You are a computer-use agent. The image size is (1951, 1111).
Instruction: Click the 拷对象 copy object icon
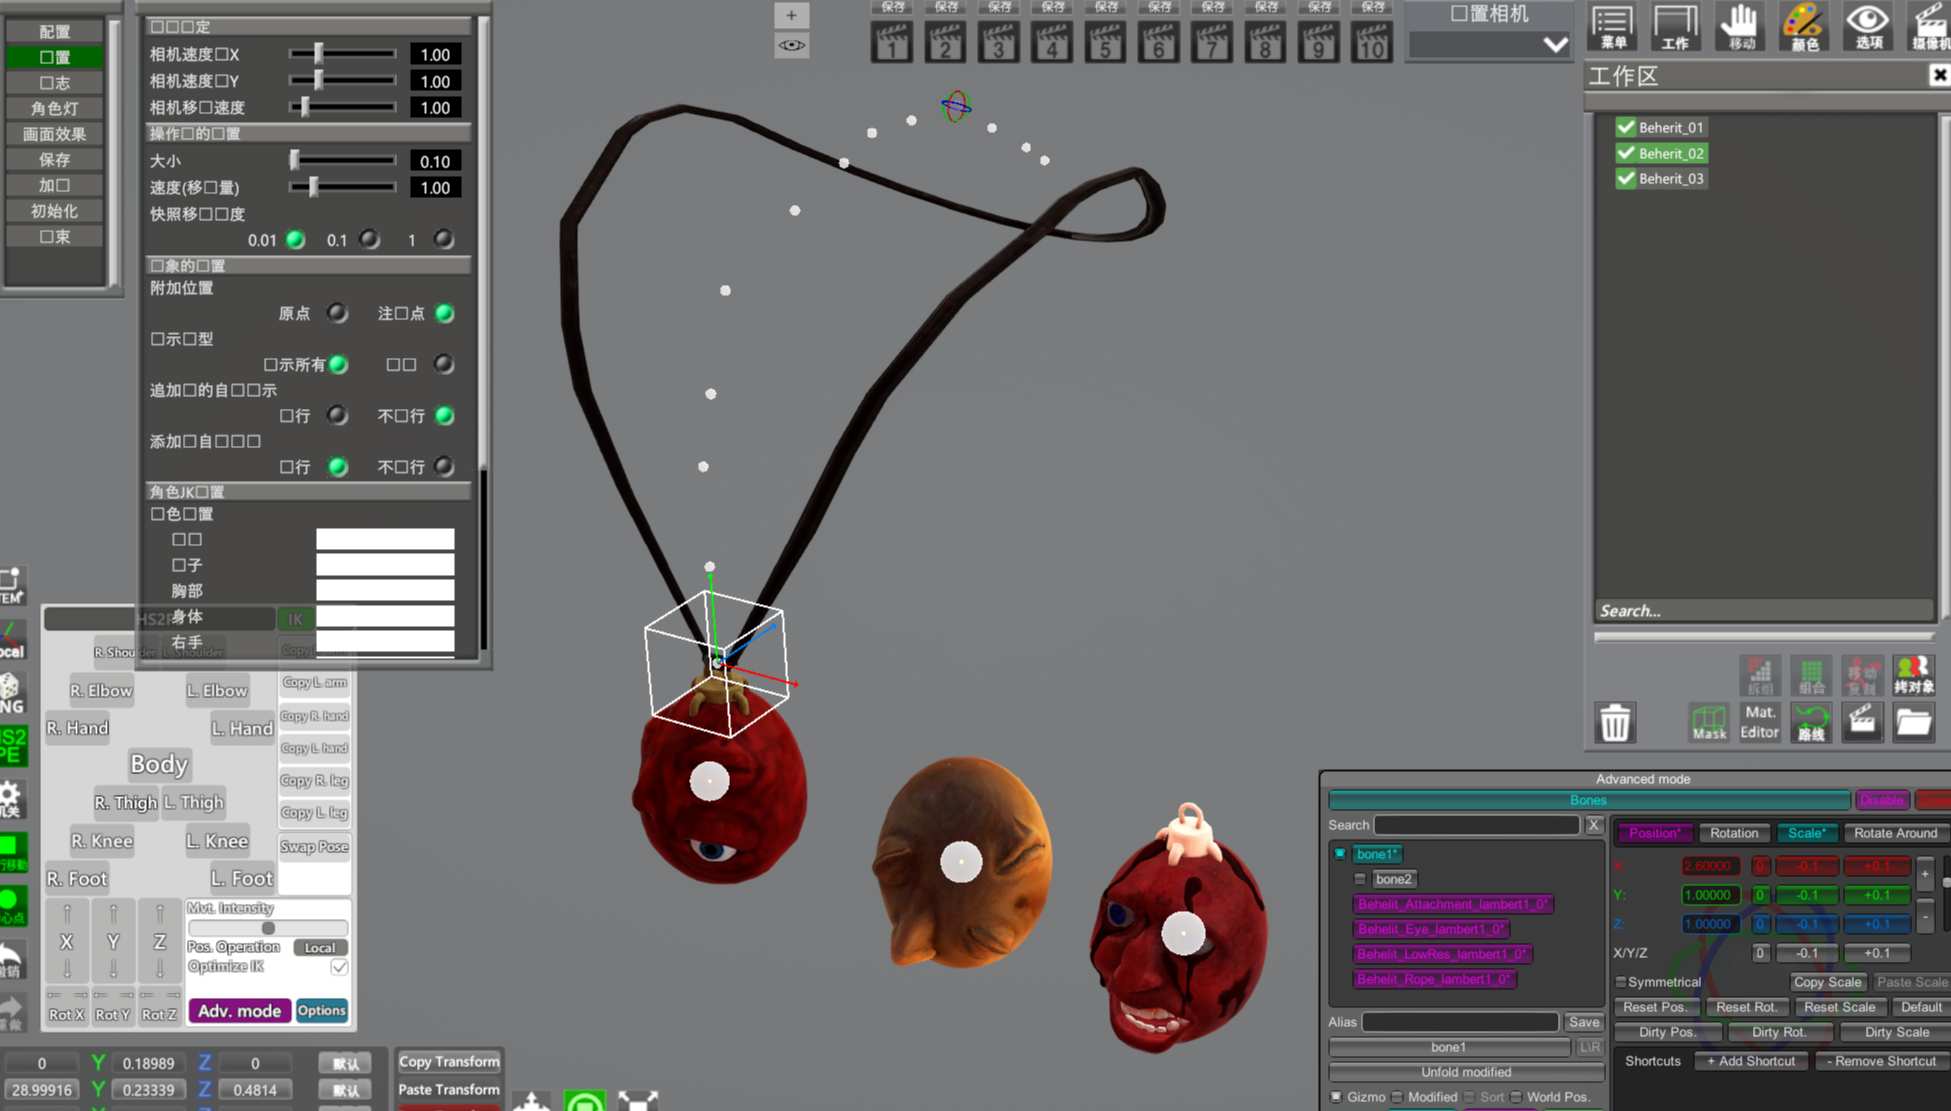pyautogui.click(x=1913, y=675)
